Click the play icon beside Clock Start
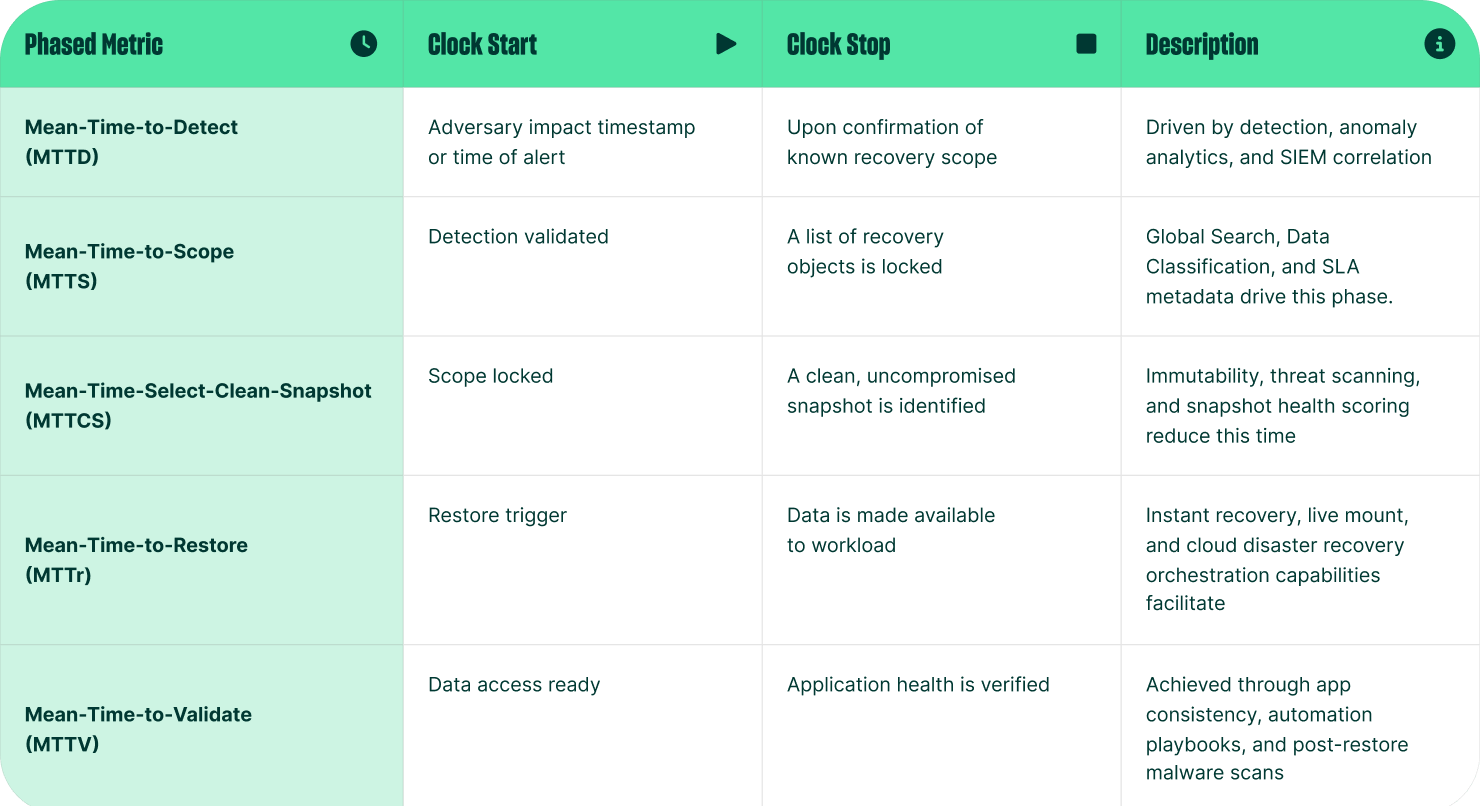 point(726,44)
